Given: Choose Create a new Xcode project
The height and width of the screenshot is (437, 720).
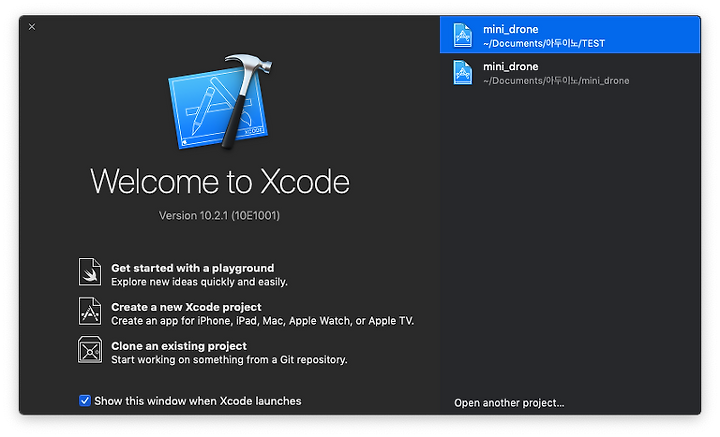Looking at the screenshot, I should (x=186, y=307).
